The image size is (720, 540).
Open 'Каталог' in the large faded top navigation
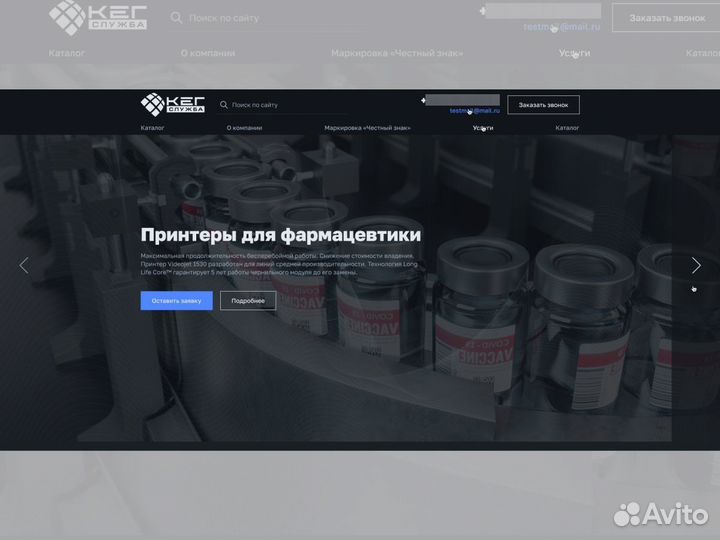[x=67, y=53]
